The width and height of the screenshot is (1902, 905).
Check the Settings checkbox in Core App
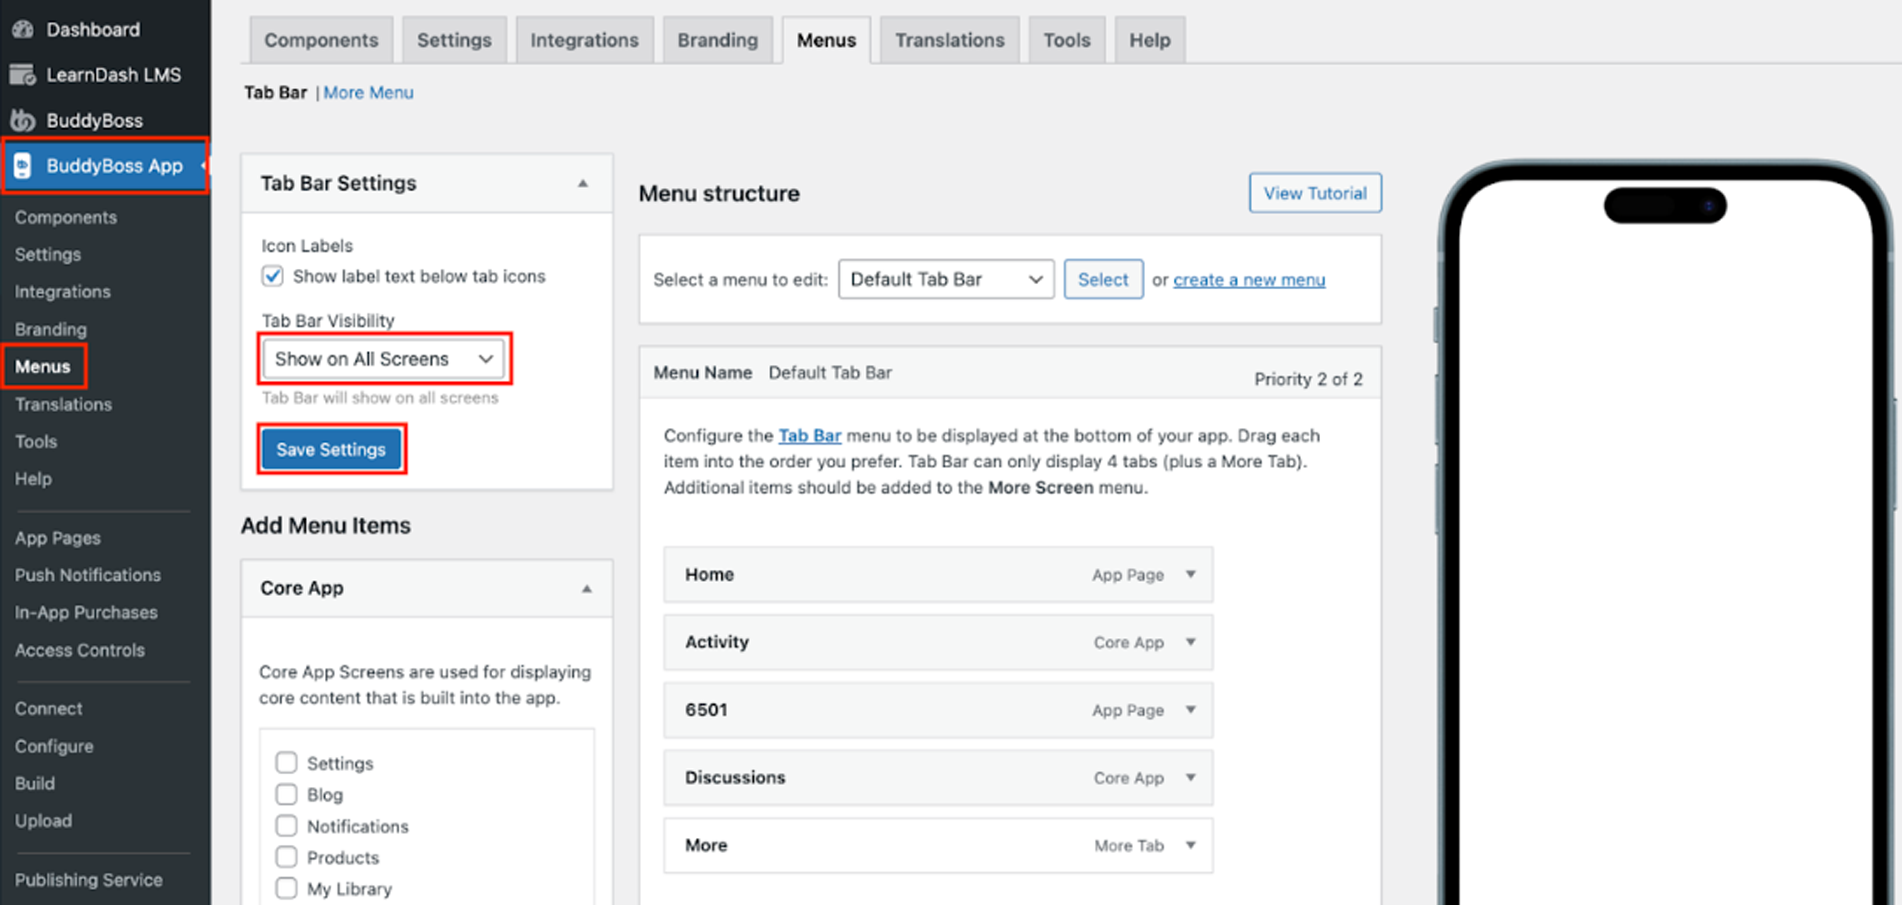tap(286, 762)
